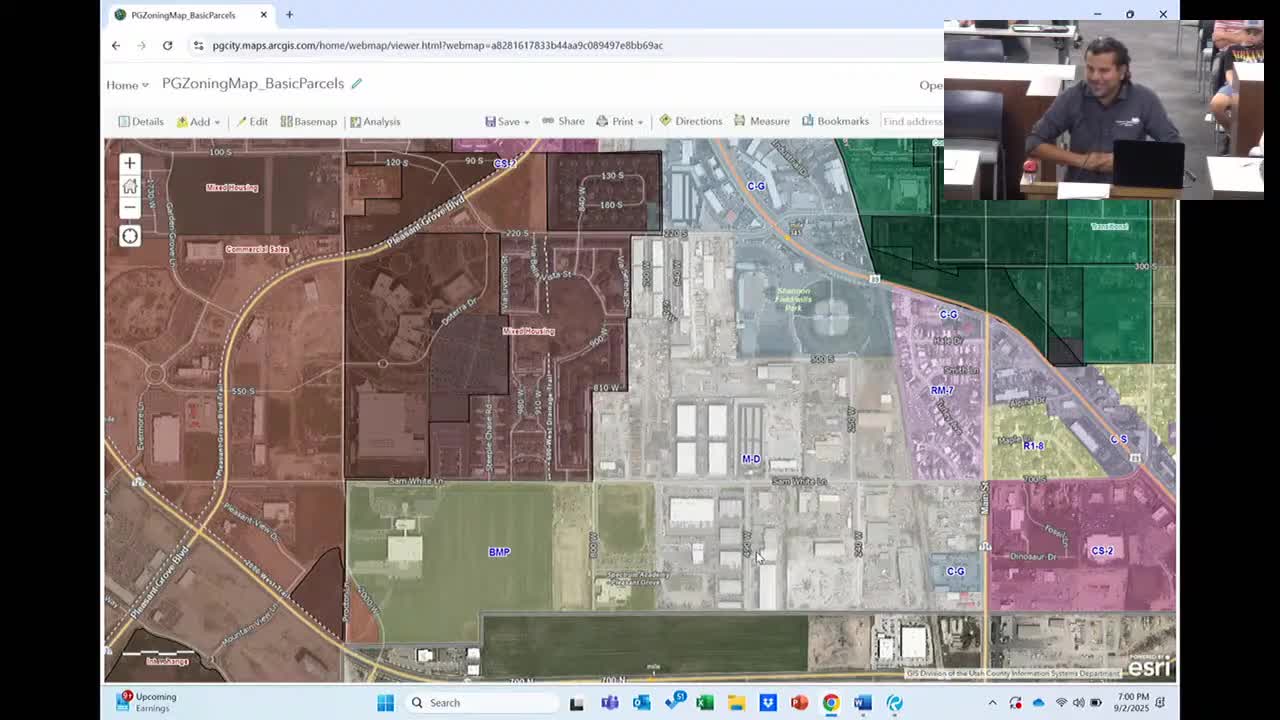Activate the Measure tool
The height and width of the screenshot is (720, 1280).
(x=762, y=121)
